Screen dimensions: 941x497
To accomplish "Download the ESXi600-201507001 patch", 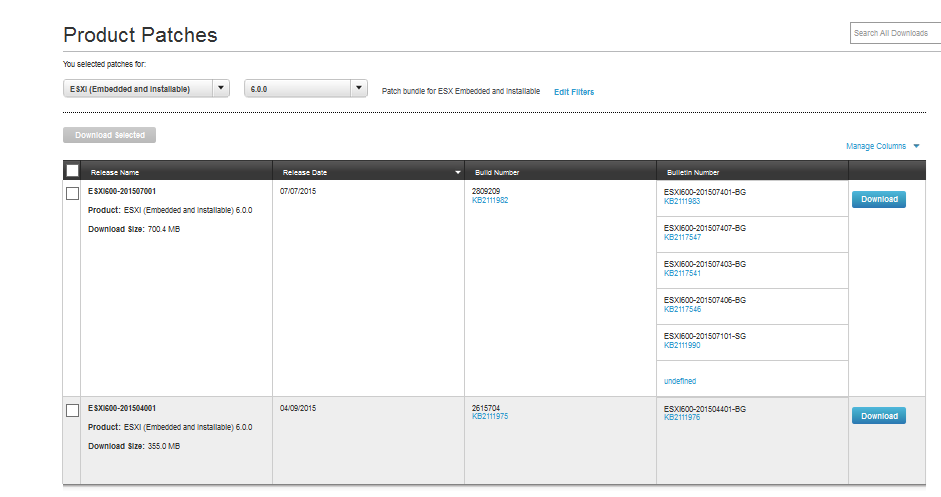I will [x=879, y=199].
